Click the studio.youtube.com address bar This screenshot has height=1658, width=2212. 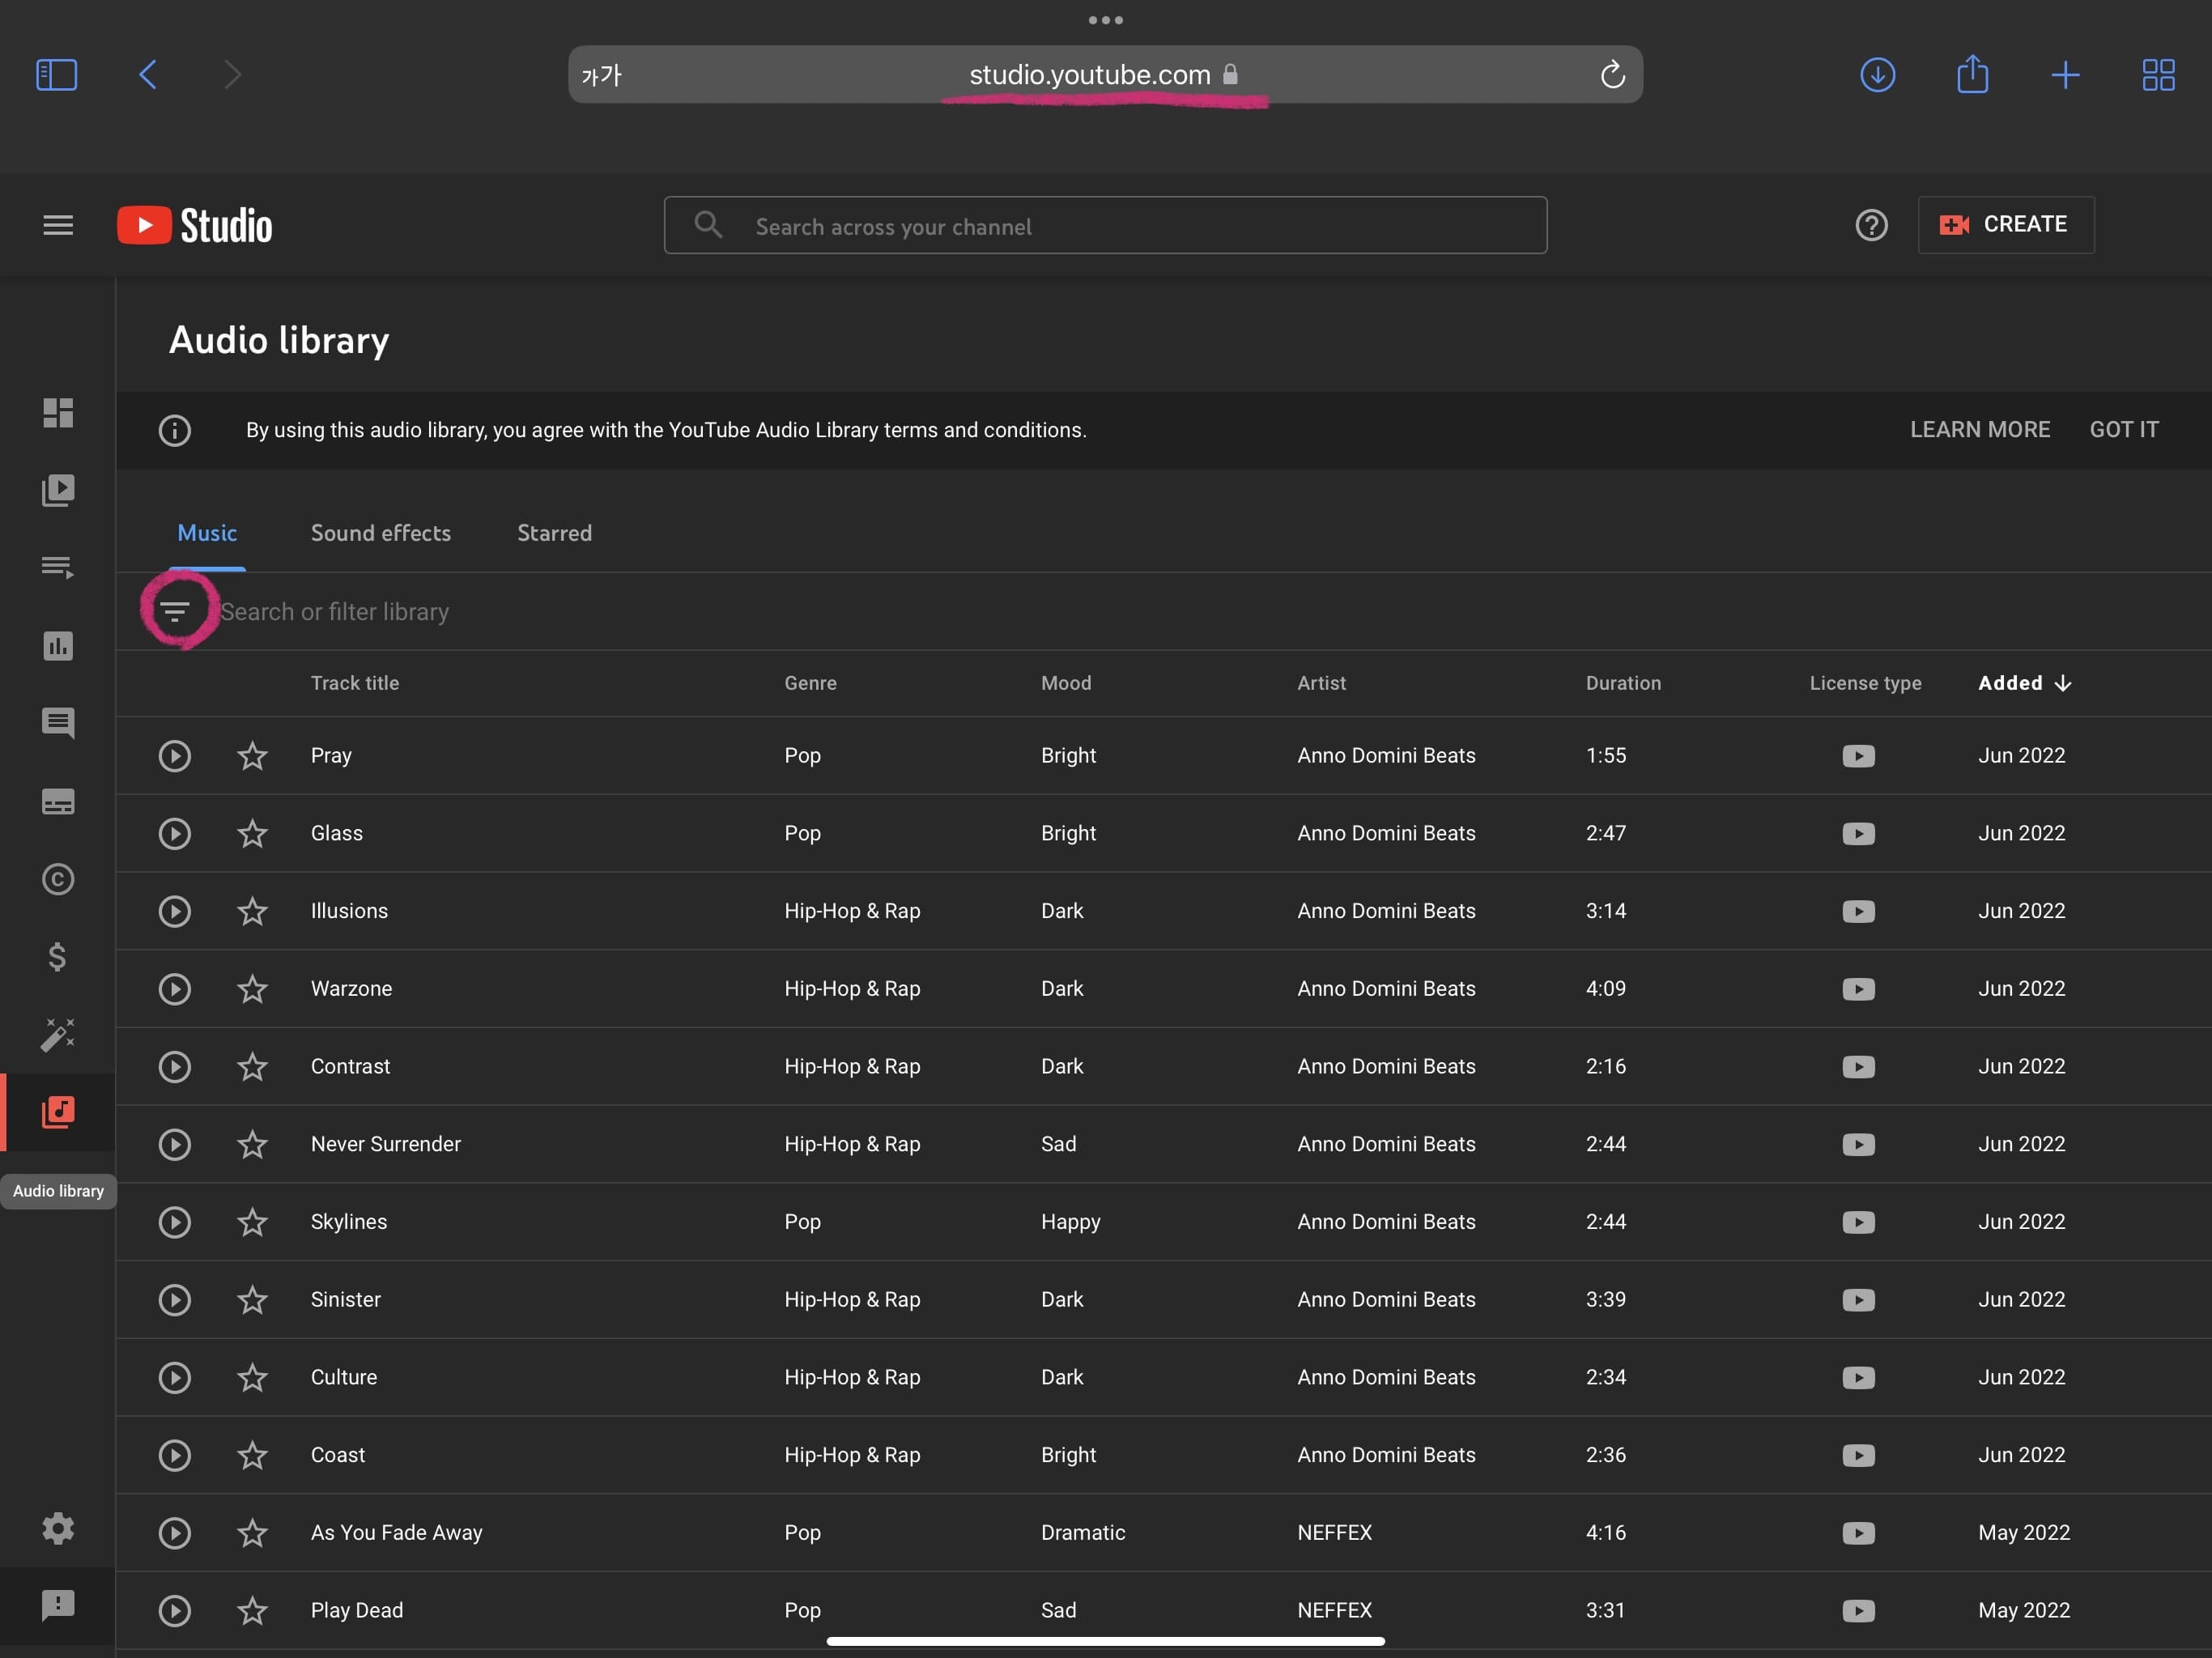(x=1105, y=75)
